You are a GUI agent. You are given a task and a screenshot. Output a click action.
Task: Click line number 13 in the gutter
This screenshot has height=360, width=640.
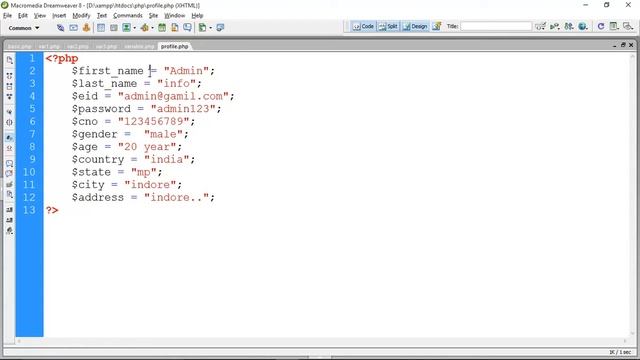point(29,210)
